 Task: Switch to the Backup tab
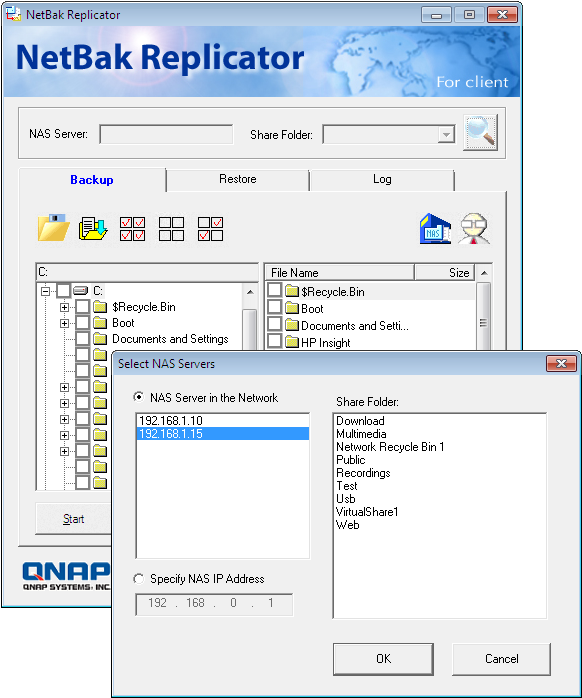coord(92,180)
